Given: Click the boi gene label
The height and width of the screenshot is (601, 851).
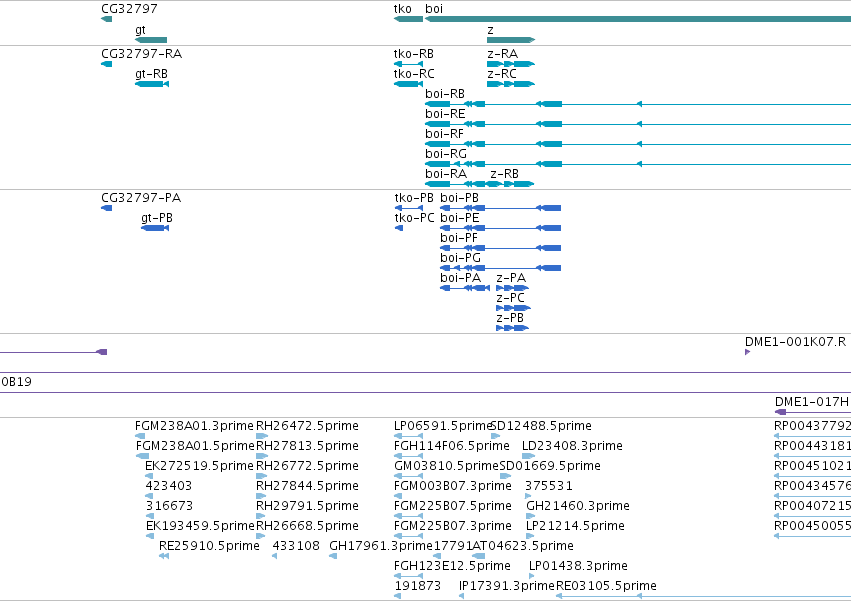Looking at the screenshot, I should click(x=434, y=9).
